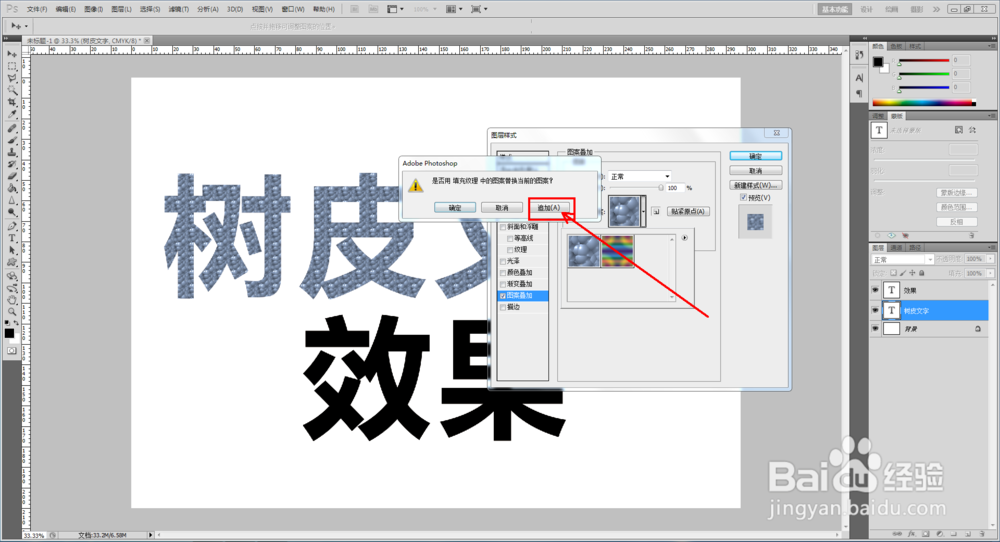
Task: Enable the 渐变叠加 checkbox
Action: coord(503,284)
